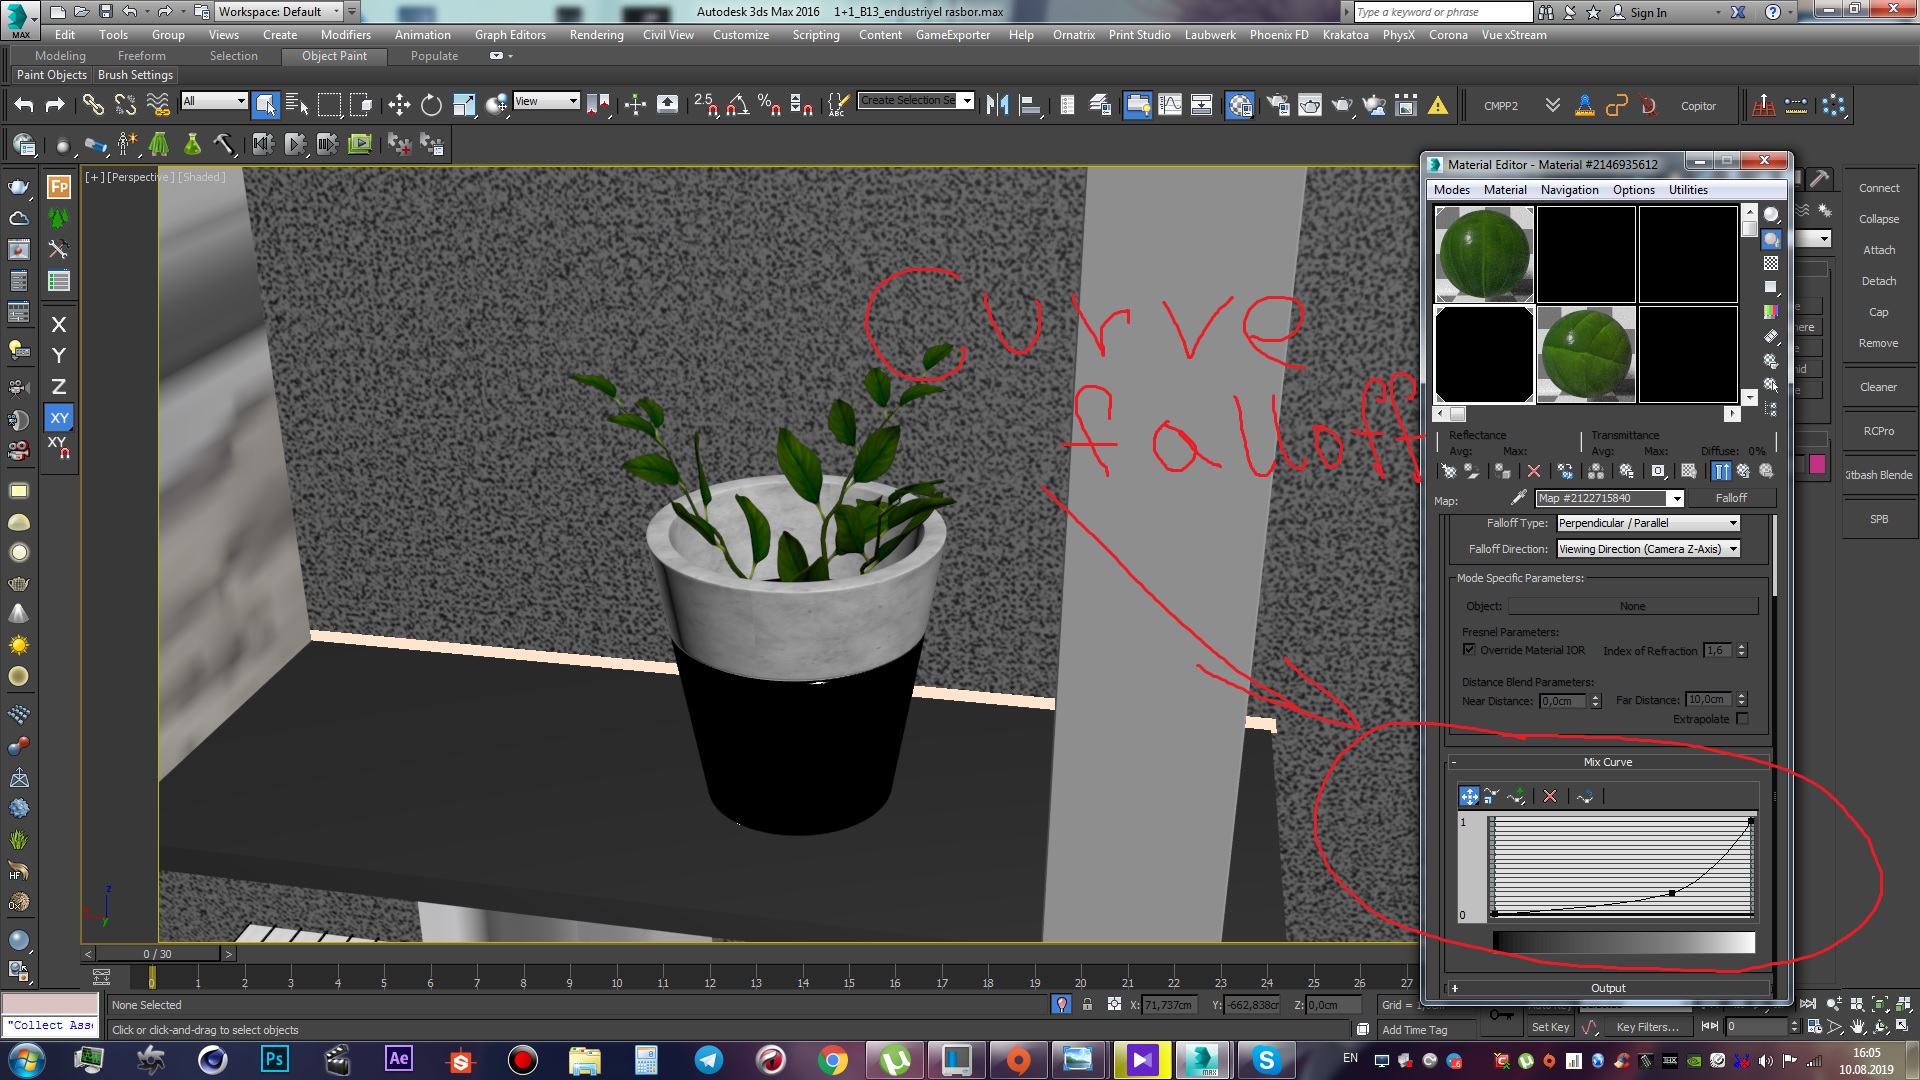
Task: Toggle the Angle Snap icon
Action: click(x=737, y=105)
